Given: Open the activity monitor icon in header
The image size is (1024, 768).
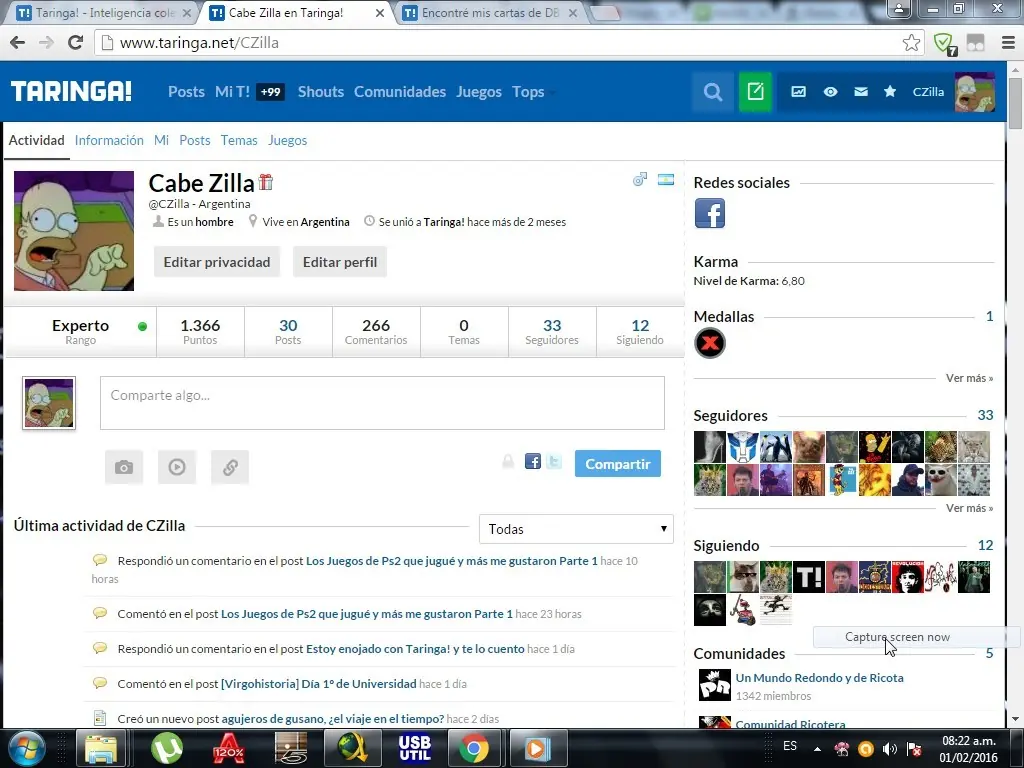Looking at the screenshot, I should 798,92.
